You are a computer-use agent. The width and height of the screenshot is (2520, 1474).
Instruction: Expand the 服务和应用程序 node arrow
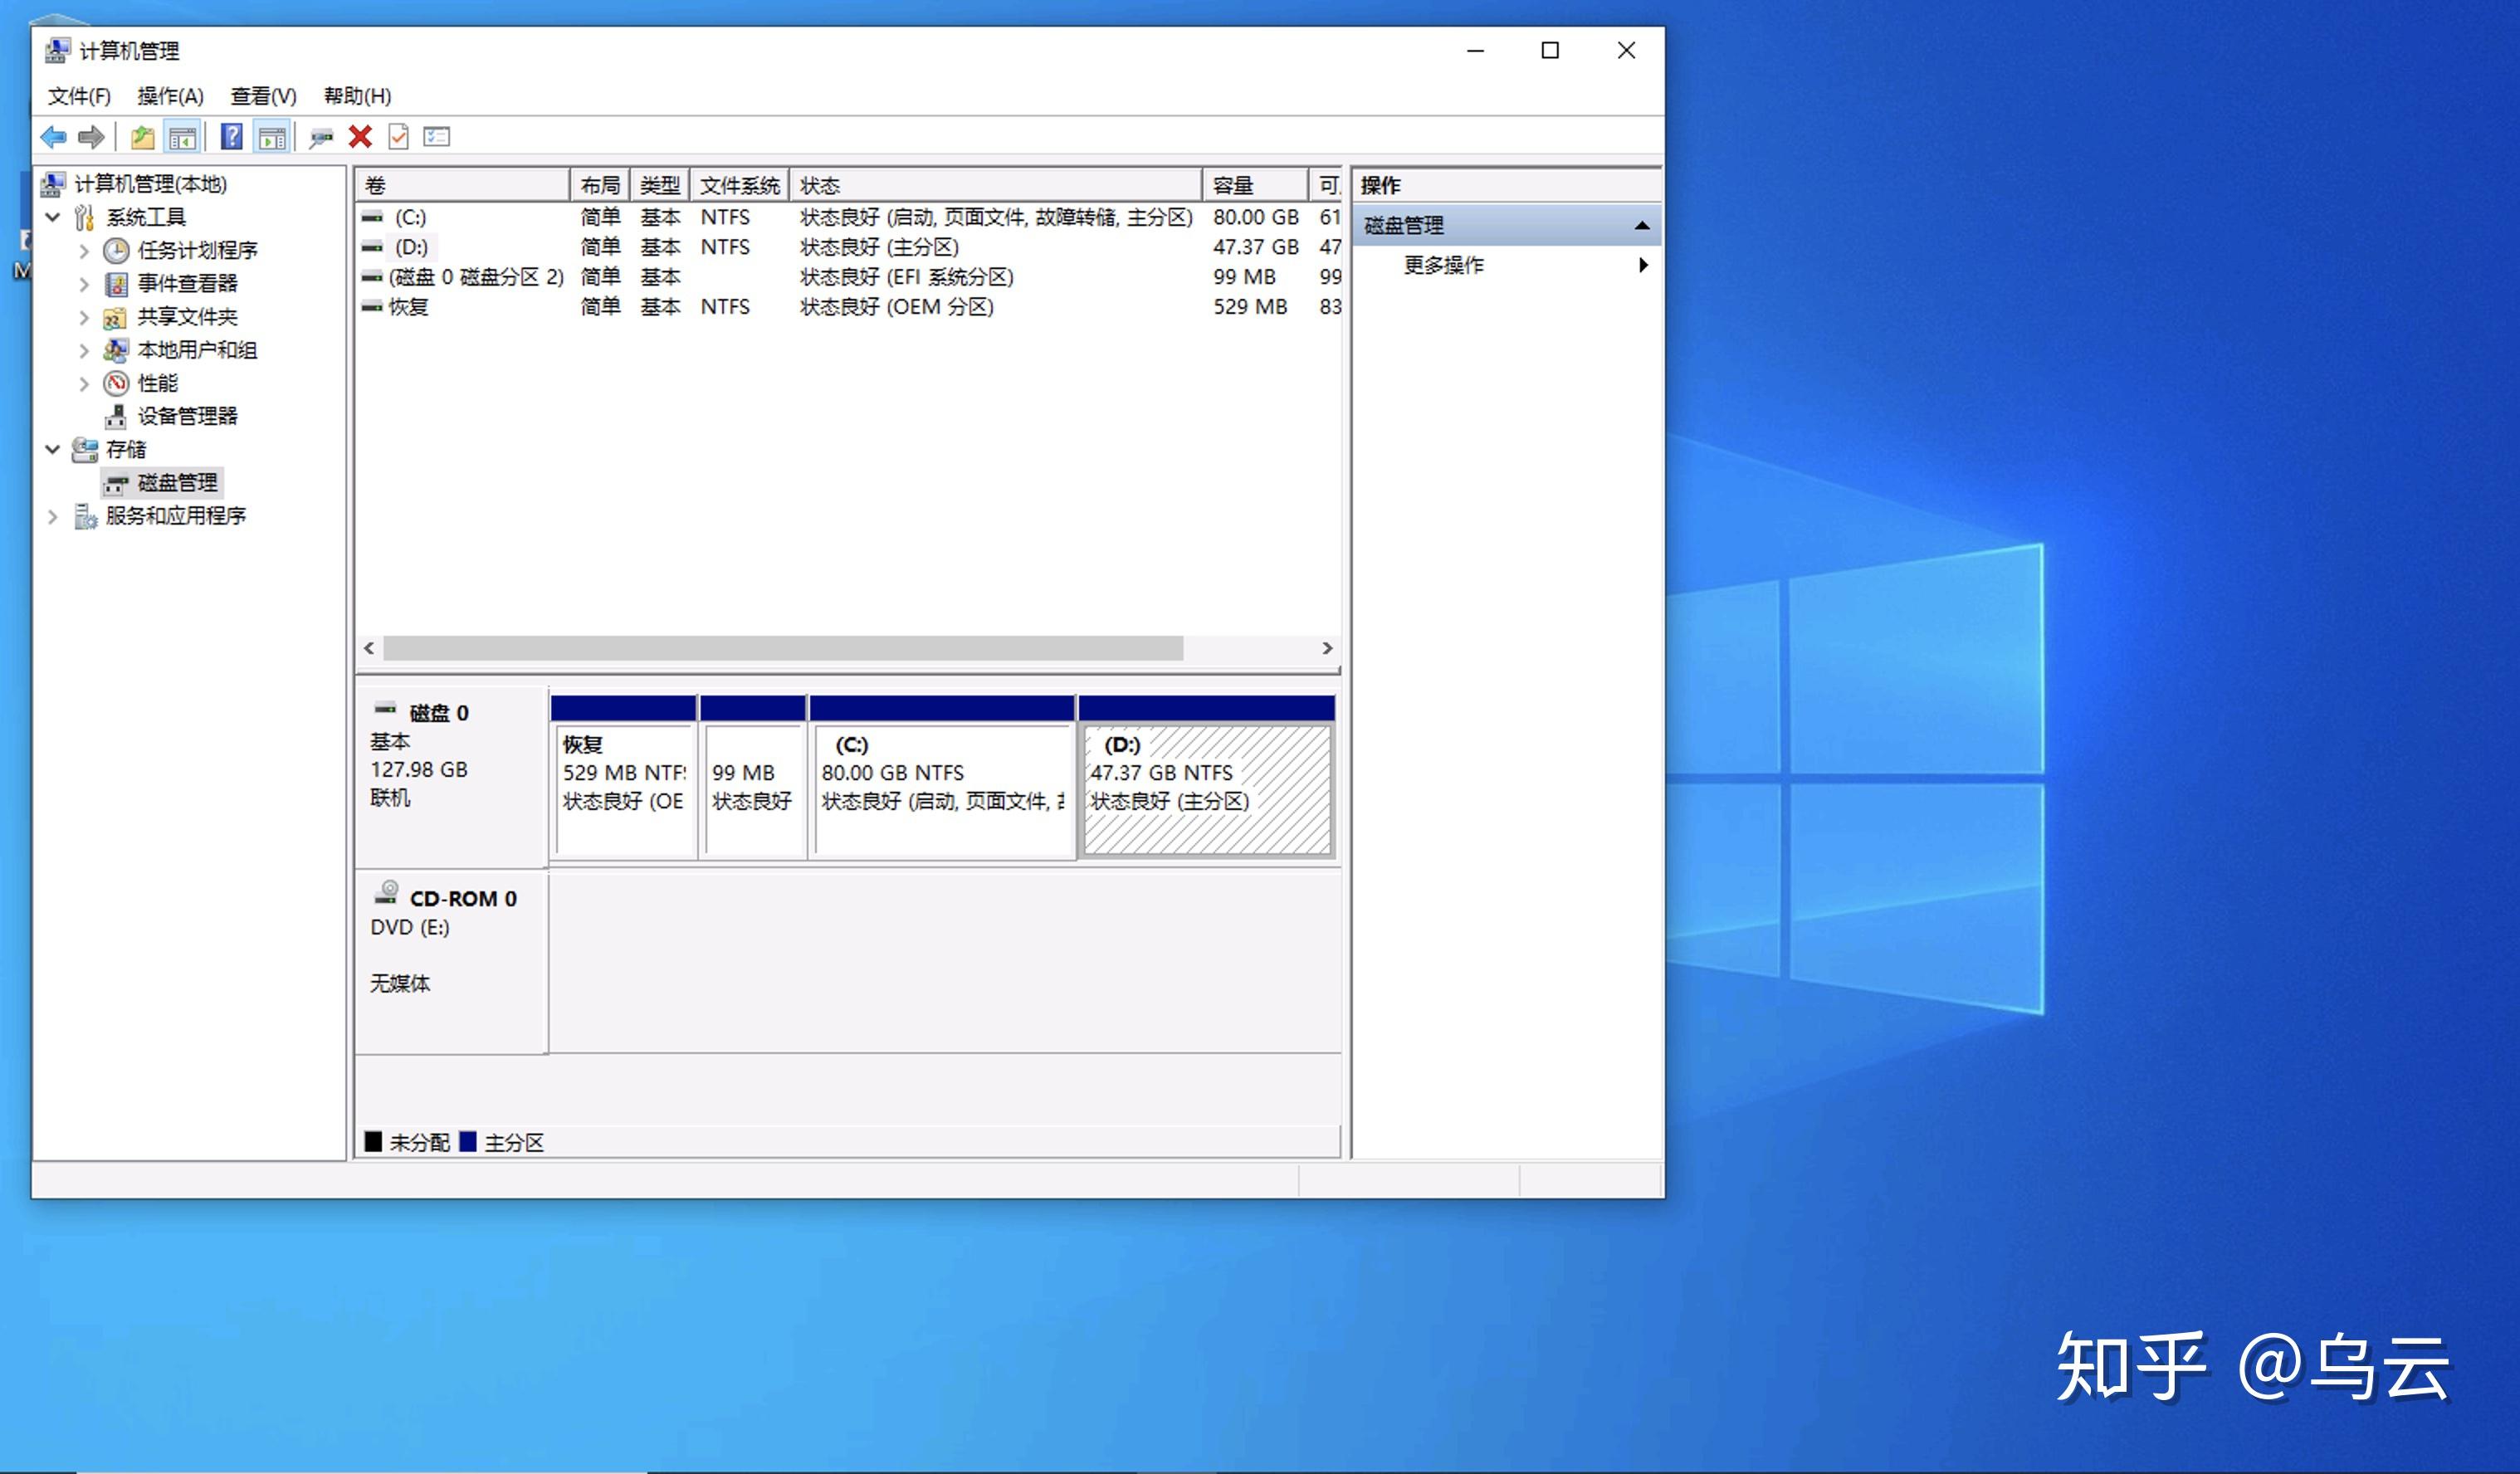53,517
